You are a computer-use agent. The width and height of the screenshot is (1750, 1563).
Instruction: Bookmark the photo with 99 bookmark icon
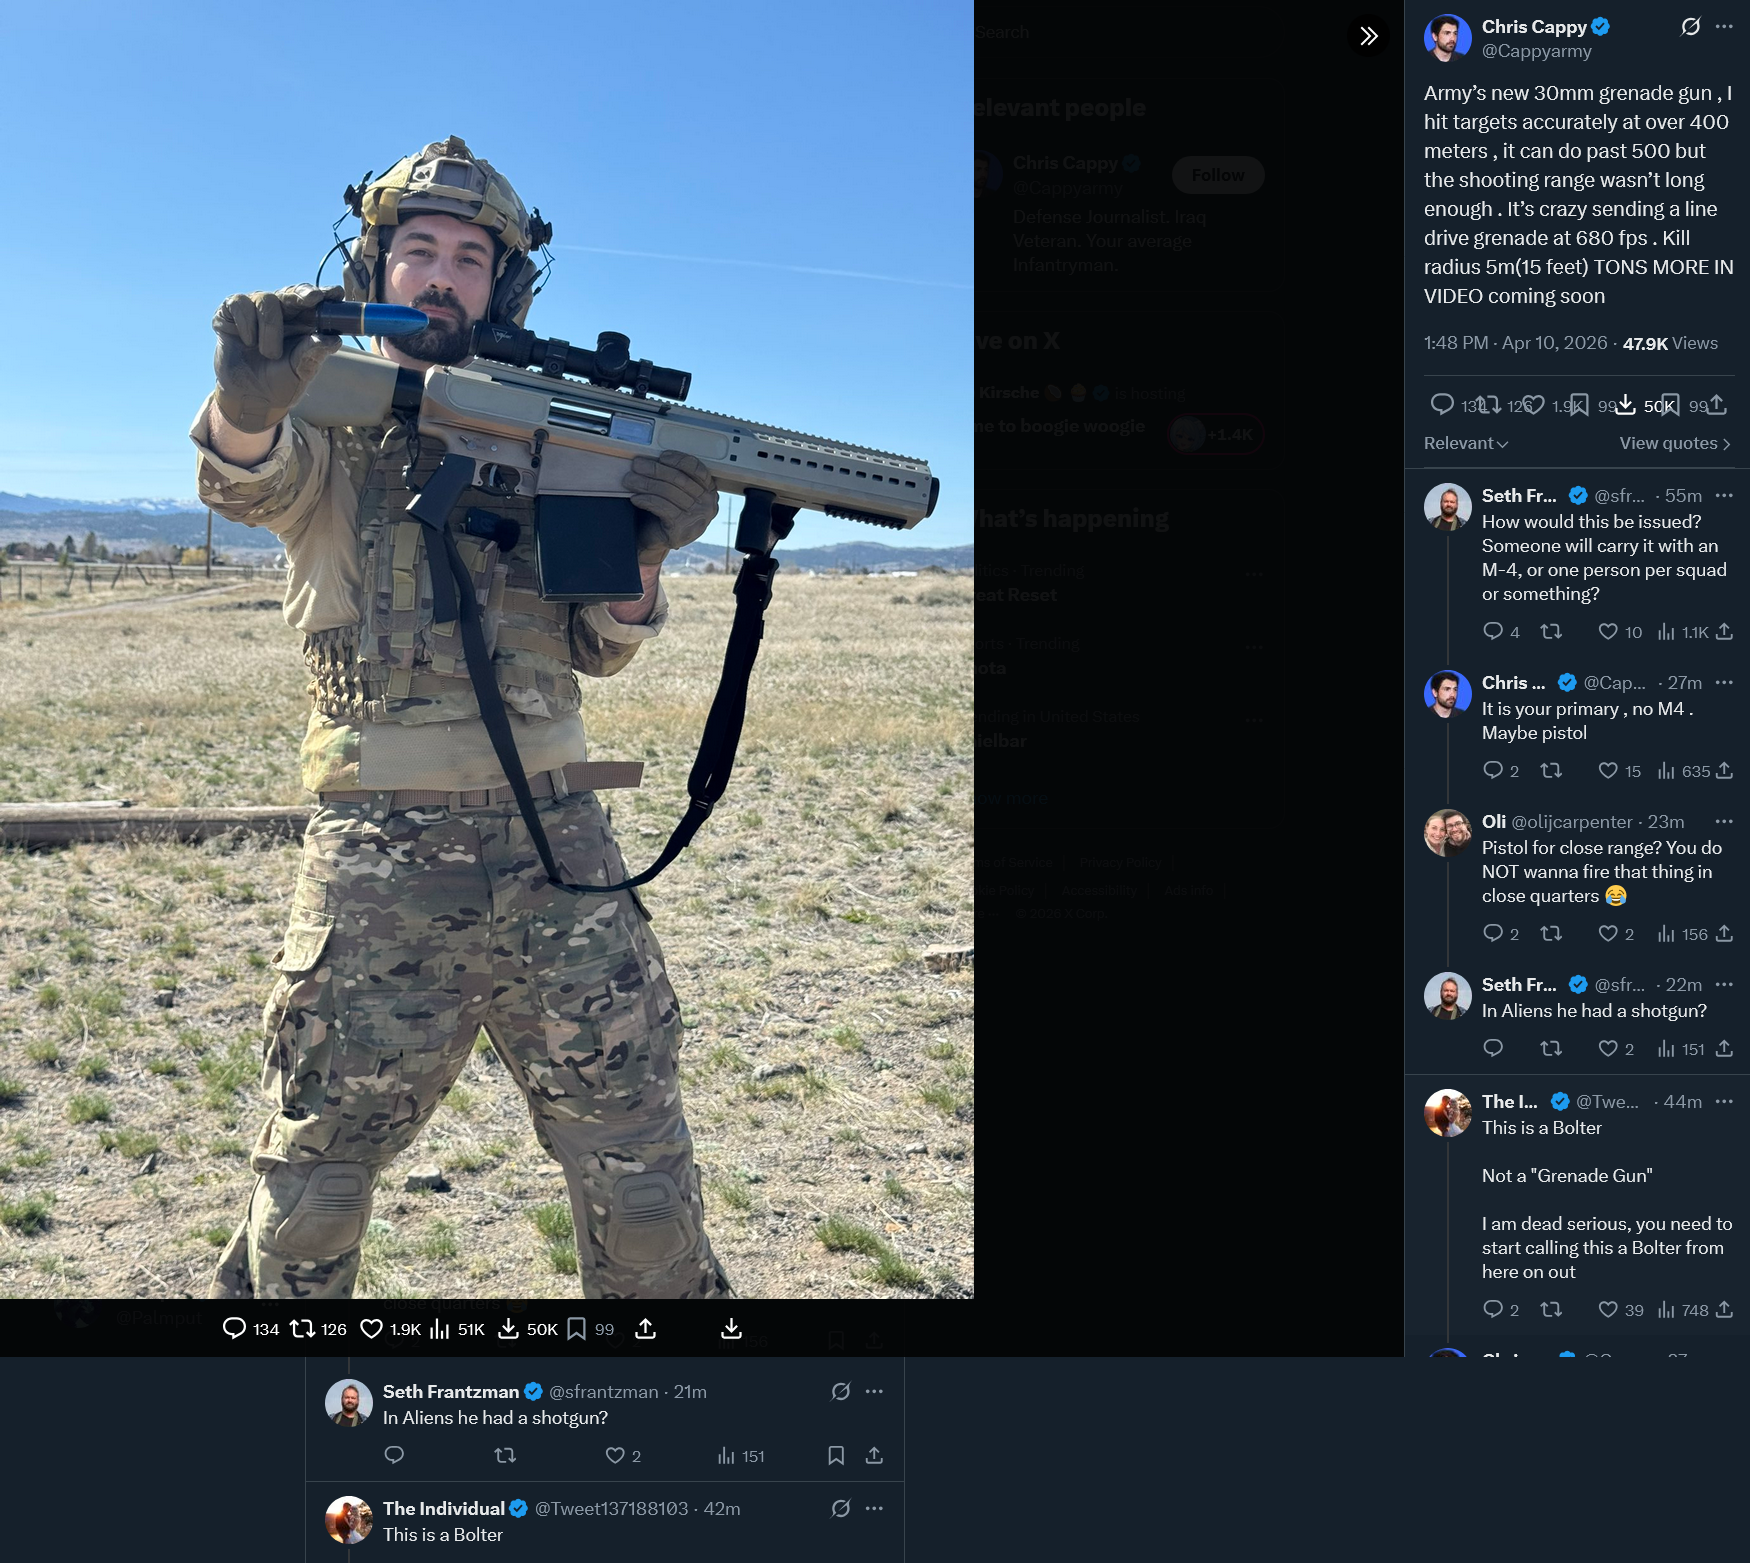point(577,1328)
